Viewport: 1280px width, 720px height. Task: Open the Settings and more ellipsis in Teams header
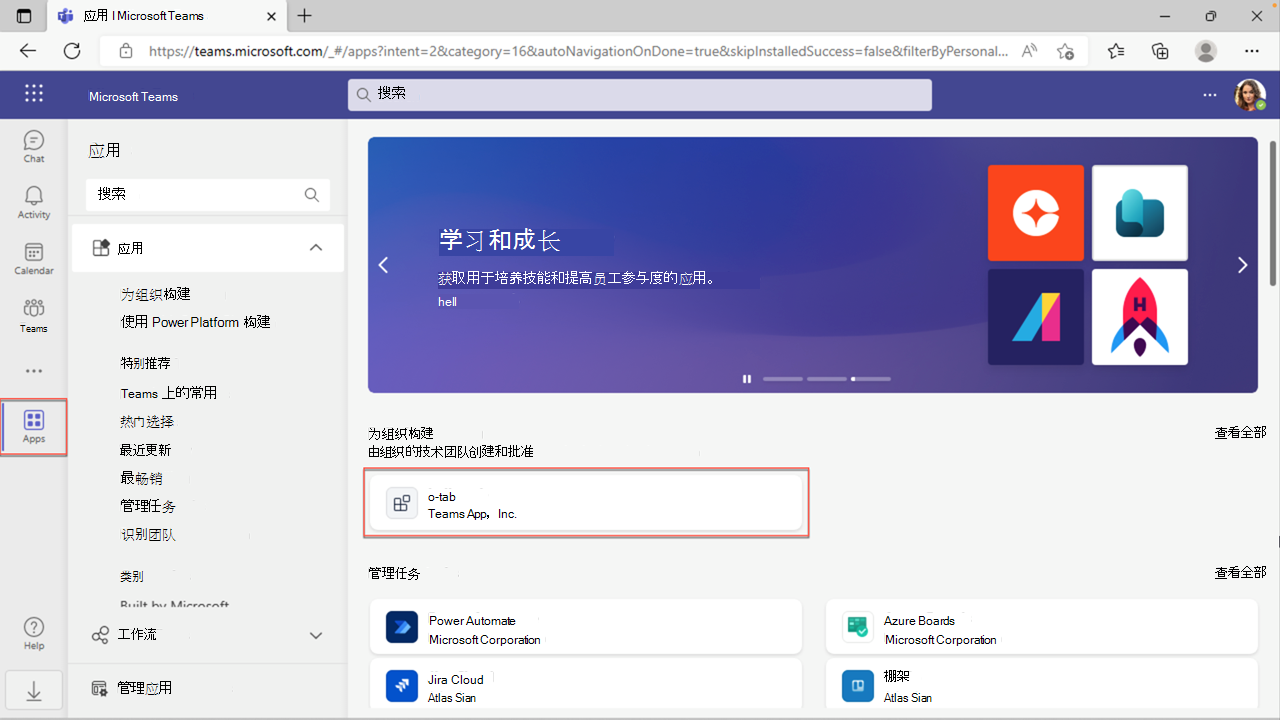pos(1210,95)
